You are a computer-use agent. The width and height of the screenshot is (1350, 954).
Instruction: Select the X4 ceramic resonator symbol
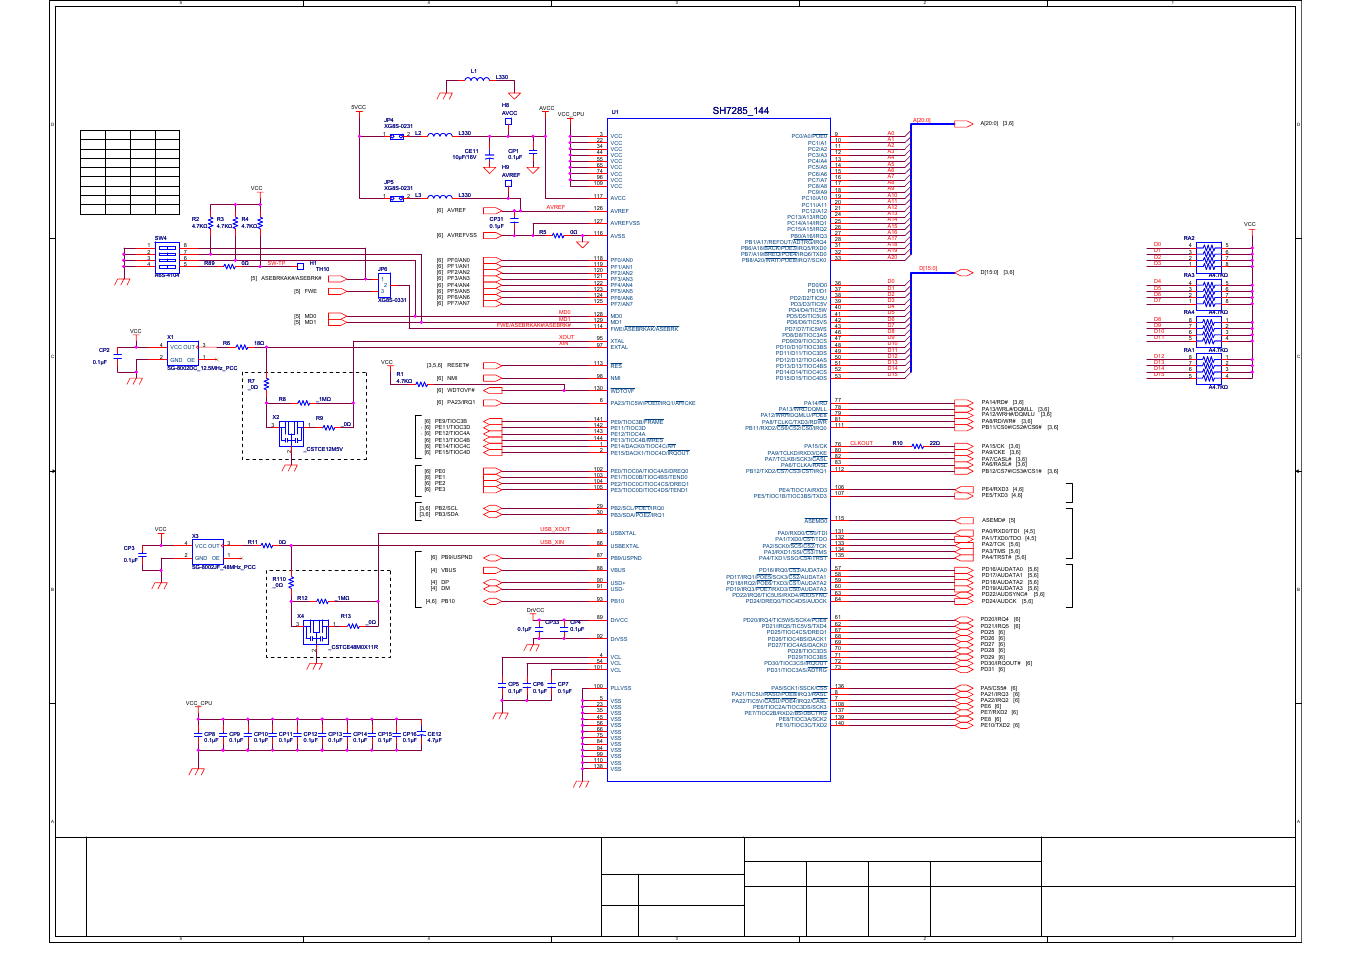315,631
